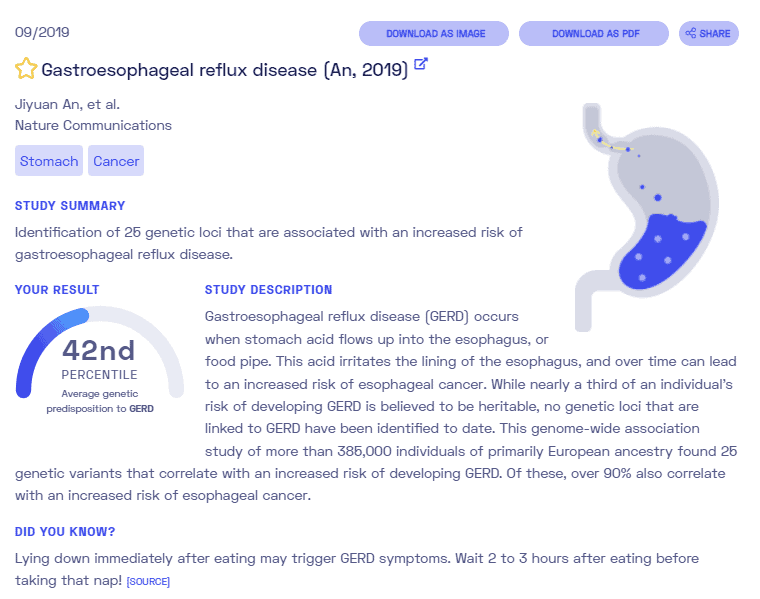Viewport: 760px width, 599px height.
Task: Click the 09/2019 date label
Action: [x=42, y=32]
